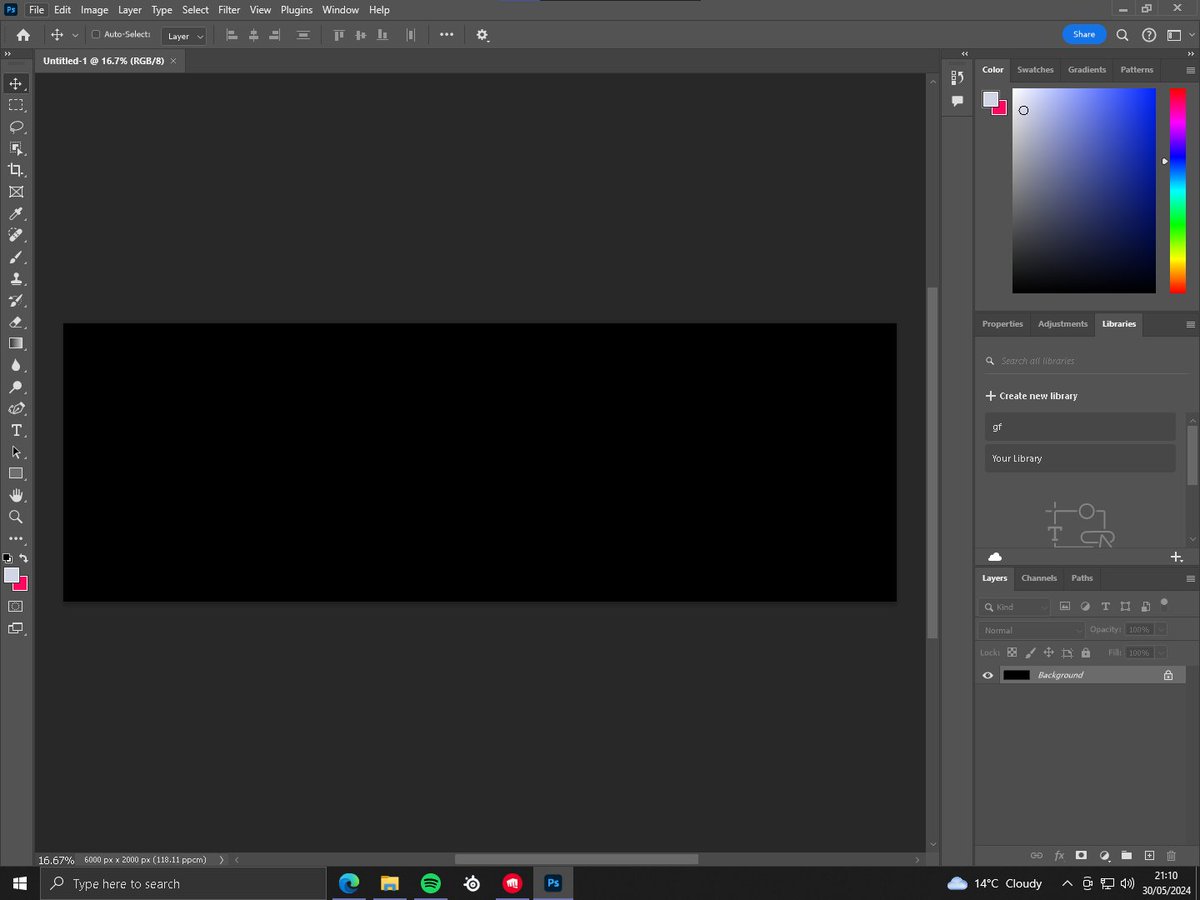Hide the Background layer with eye icon
The image size is (1200, 900).
(x=988, y=675)
